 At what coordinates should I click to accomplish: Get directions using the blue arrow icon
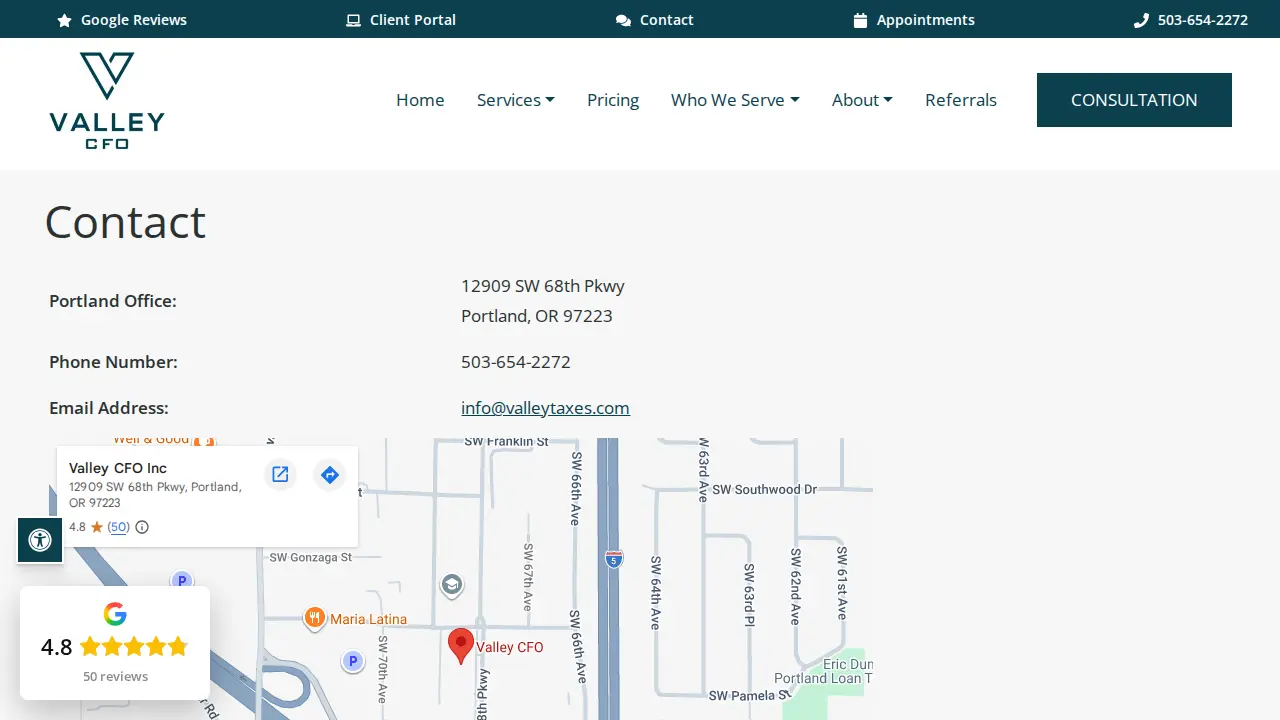[329, 474]
